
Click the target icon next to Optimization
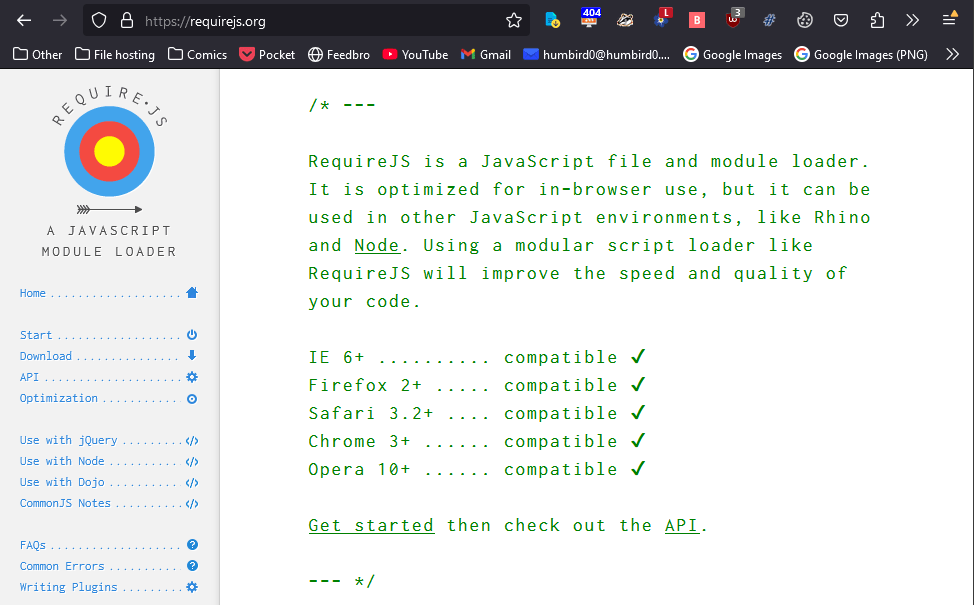point(190,397)
